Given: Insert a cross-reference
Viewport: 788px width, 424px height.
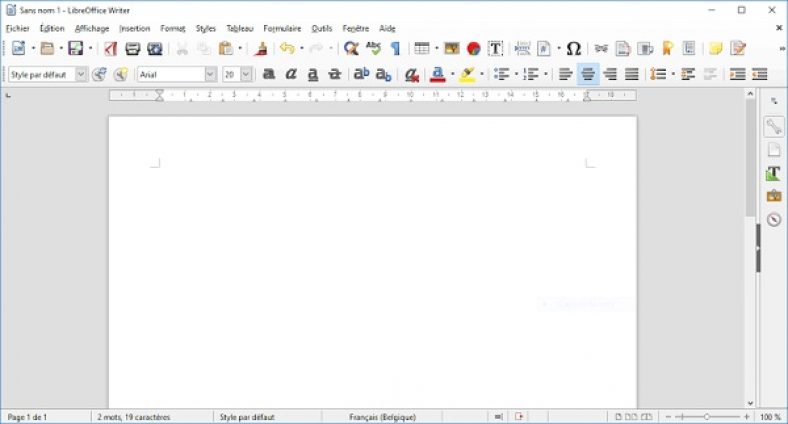Looking at the screenshot, I should (689, 48).
